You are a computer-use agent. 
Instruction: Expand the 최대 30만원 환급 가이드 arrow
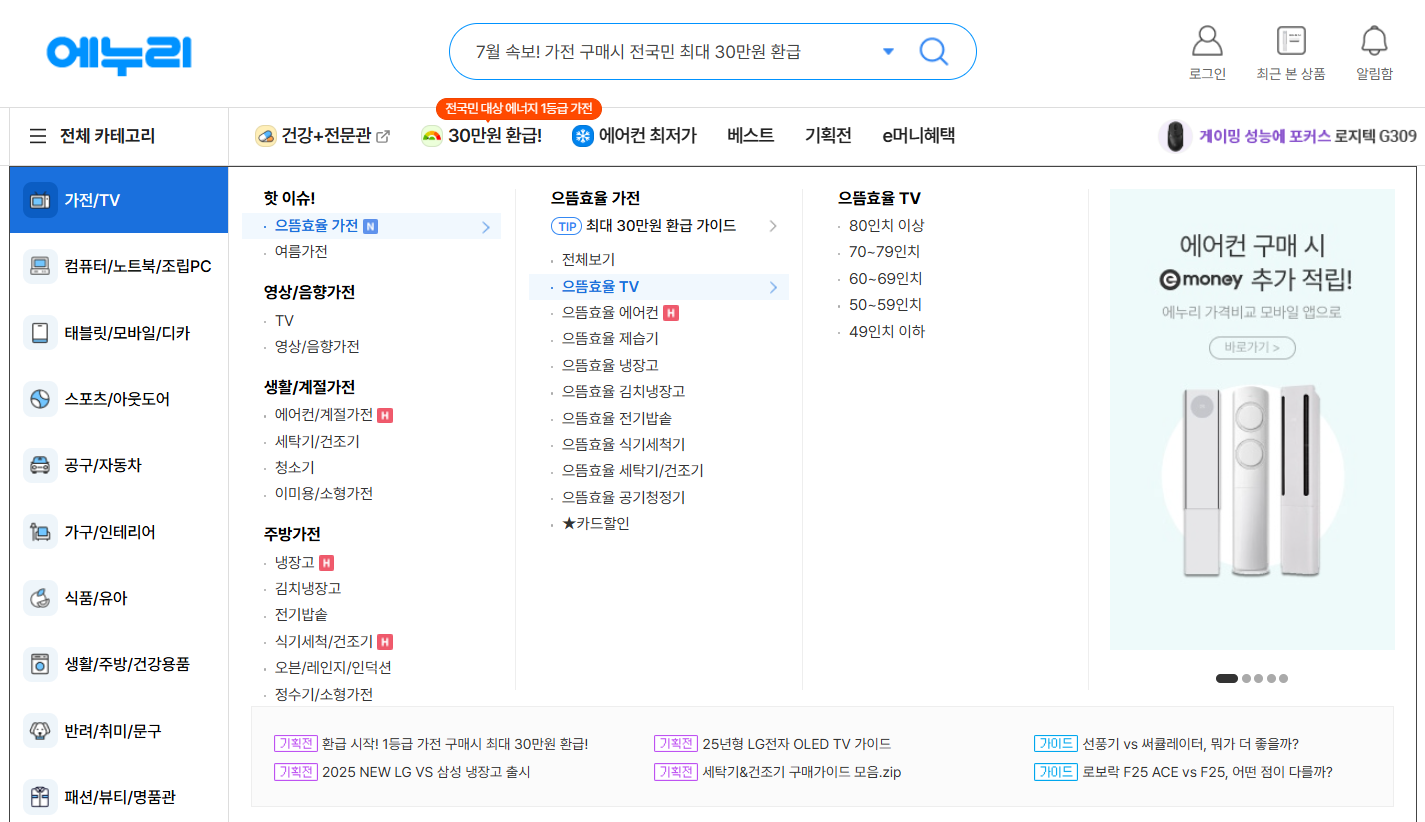coord(772,226)
